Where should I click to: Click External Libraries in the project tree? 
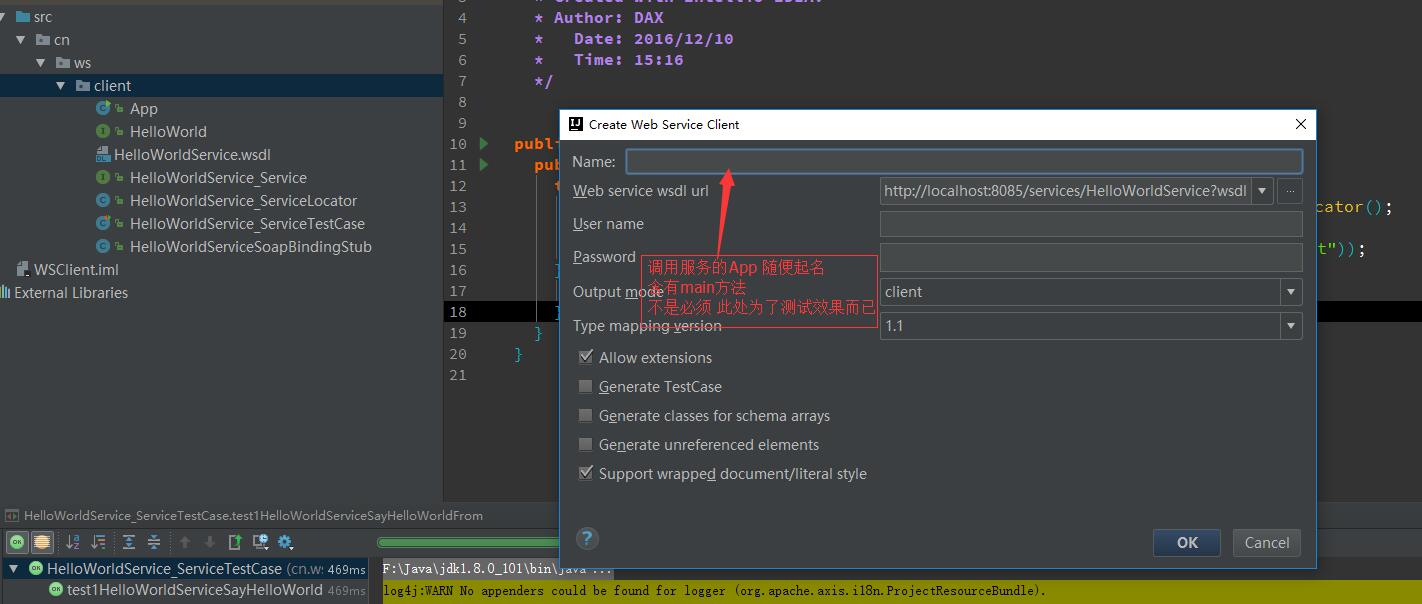pos(70,292)
